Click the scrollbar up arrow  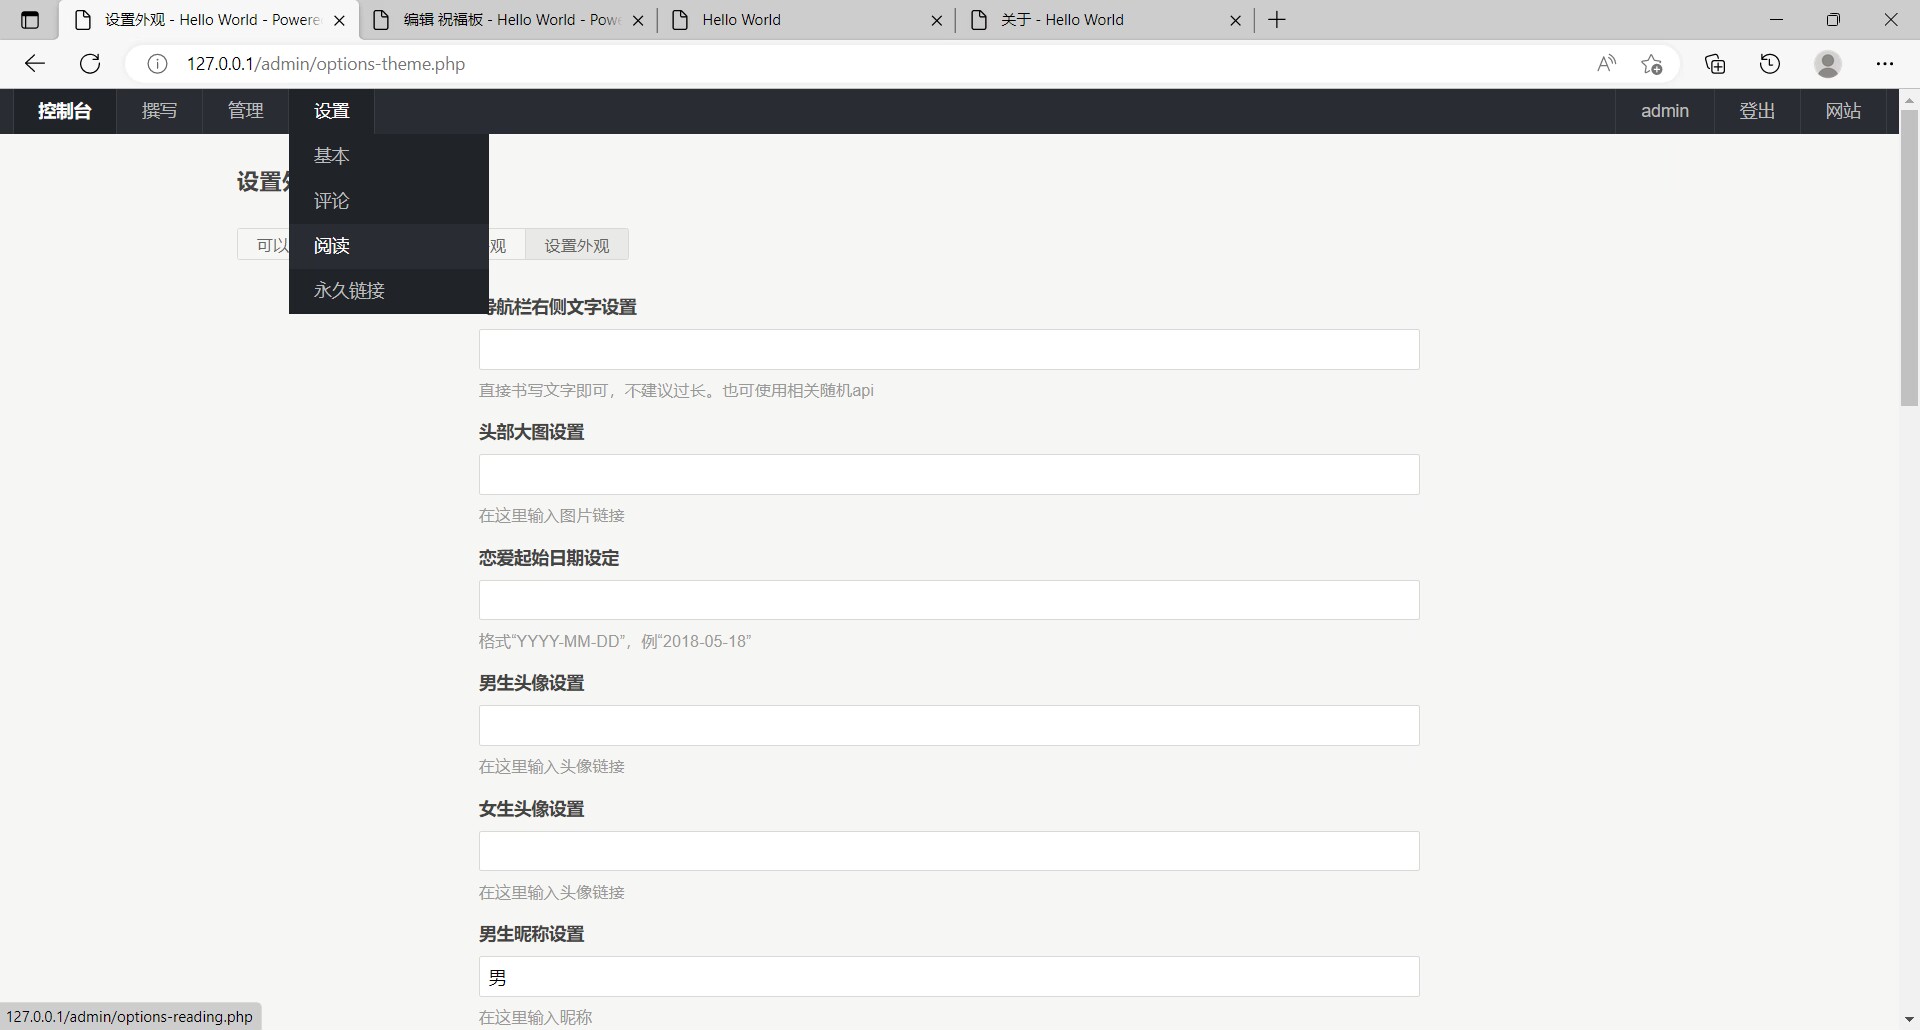1909,100
